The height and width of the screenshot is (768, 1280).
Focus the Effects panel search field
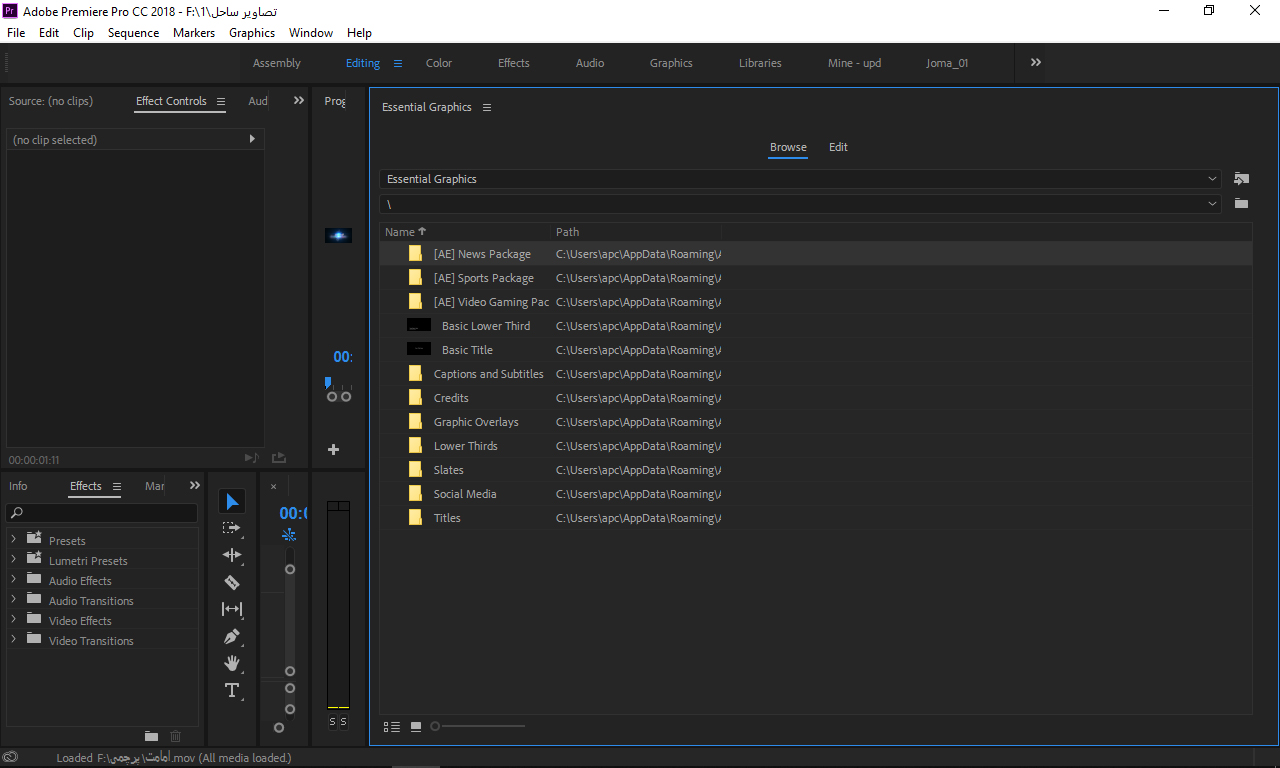click(x=102, y=513)
